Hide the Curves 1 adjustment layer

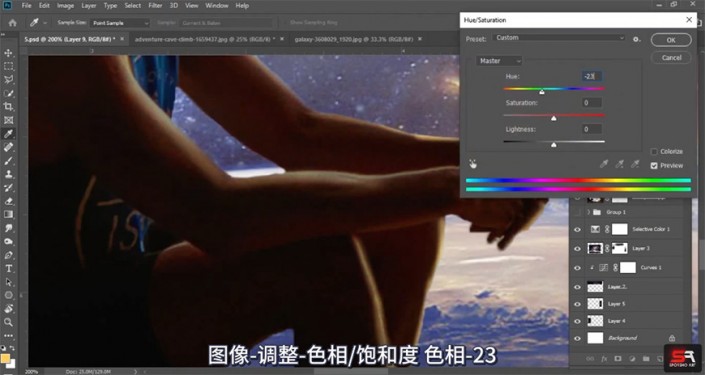point(577,268)
